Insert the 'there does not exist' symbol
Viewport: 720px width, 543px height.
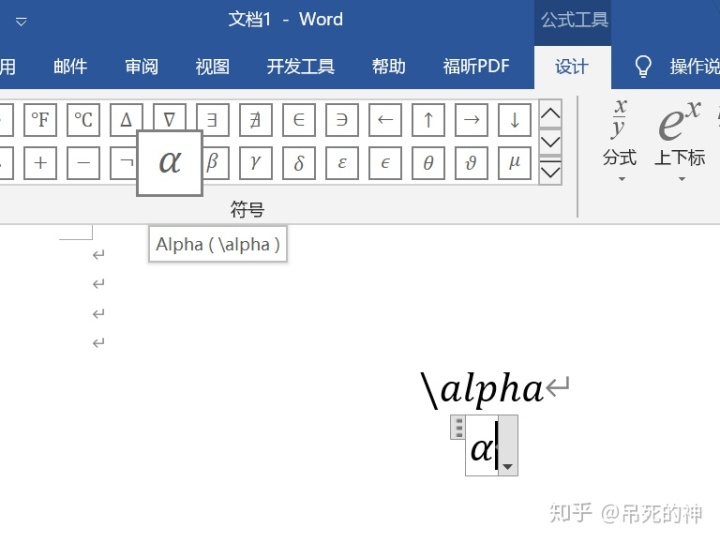tap(256, 120)
